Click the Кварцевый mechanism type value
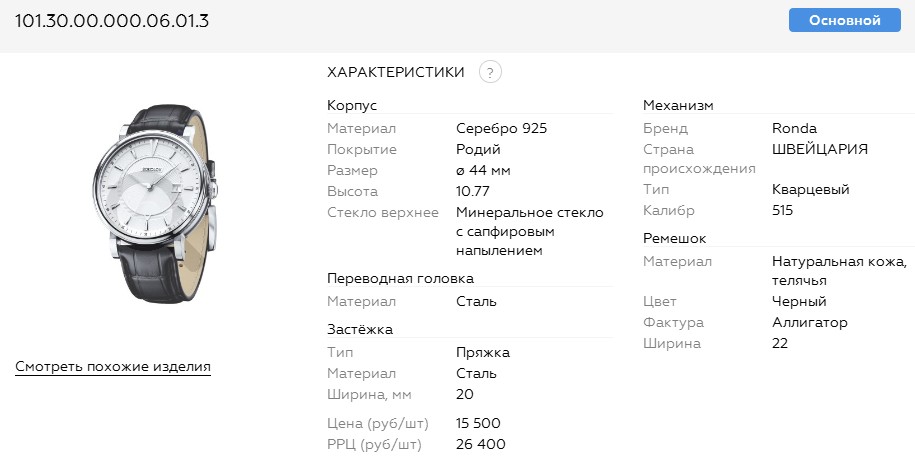The image size is (915, 466). (810, 189)
